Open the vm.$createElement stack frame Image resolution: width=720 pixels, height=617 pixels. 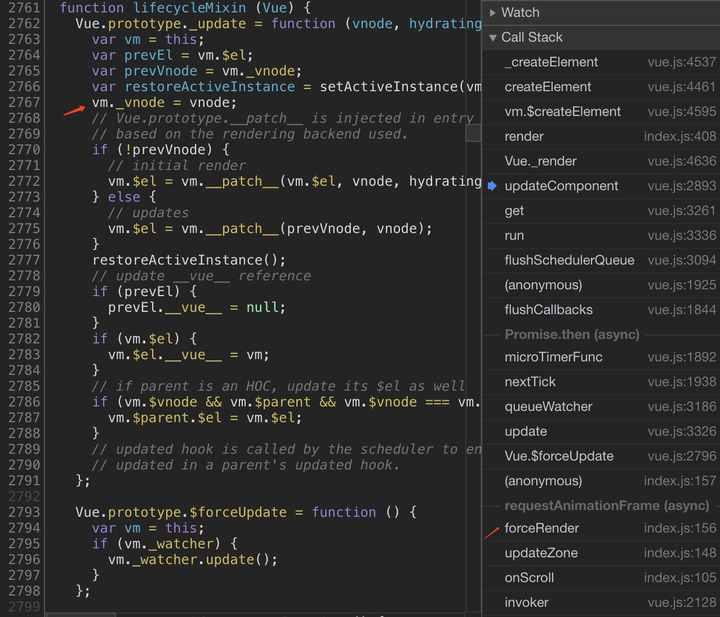[x=601, y=112]
